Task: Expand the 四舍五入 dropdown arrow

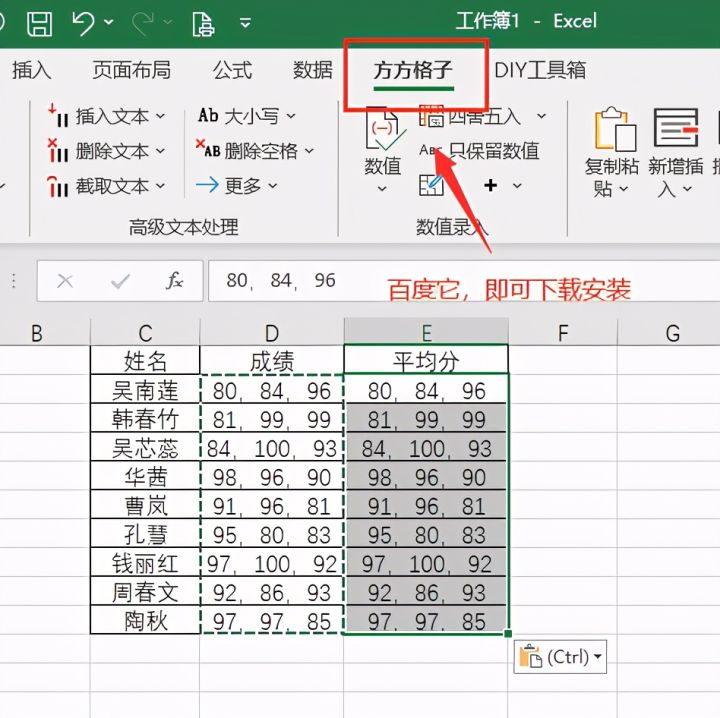Action: coord(542,116)
